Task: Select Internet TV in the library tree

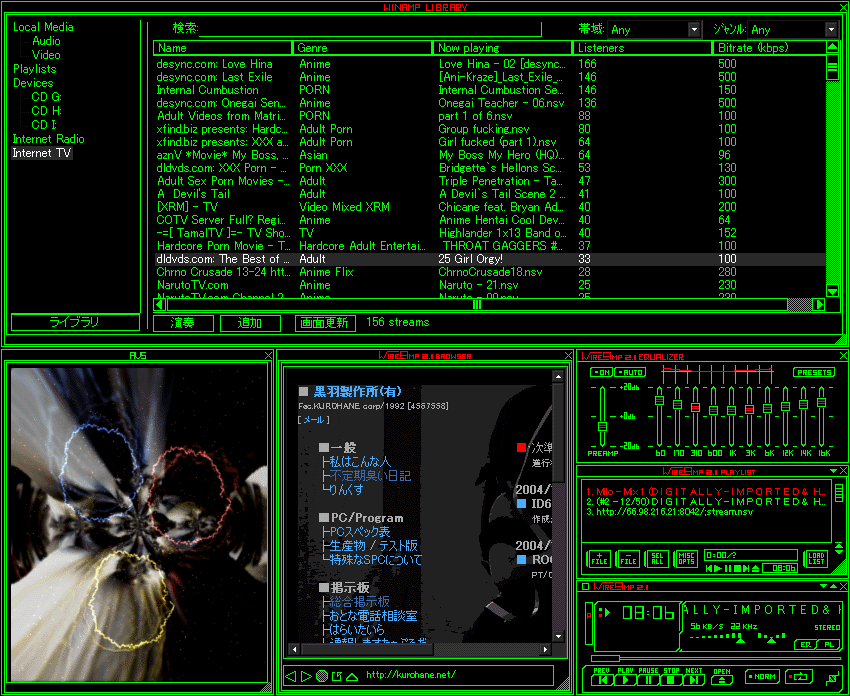Action: pyautogui.click(x=42, y=153)
